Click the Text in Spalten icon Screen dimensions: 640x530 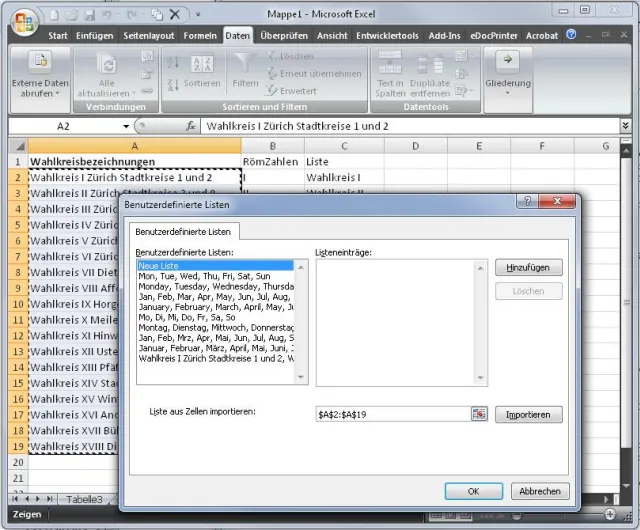[390, 62]
